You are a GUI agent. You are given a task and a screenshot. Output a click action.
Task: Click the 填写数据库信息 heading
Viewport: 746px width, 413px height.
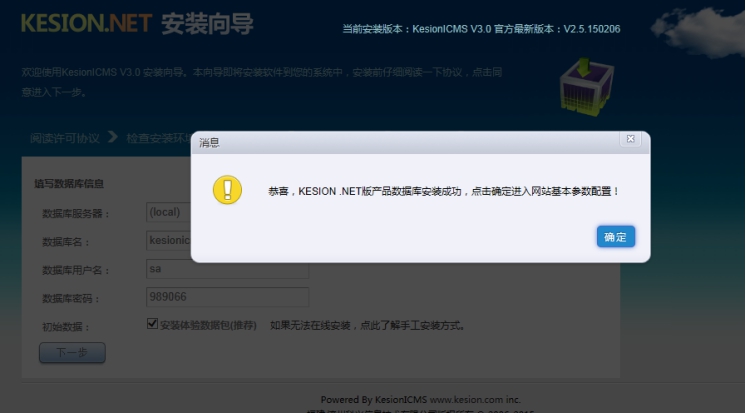pyautogui.click(x=69, y=184)
